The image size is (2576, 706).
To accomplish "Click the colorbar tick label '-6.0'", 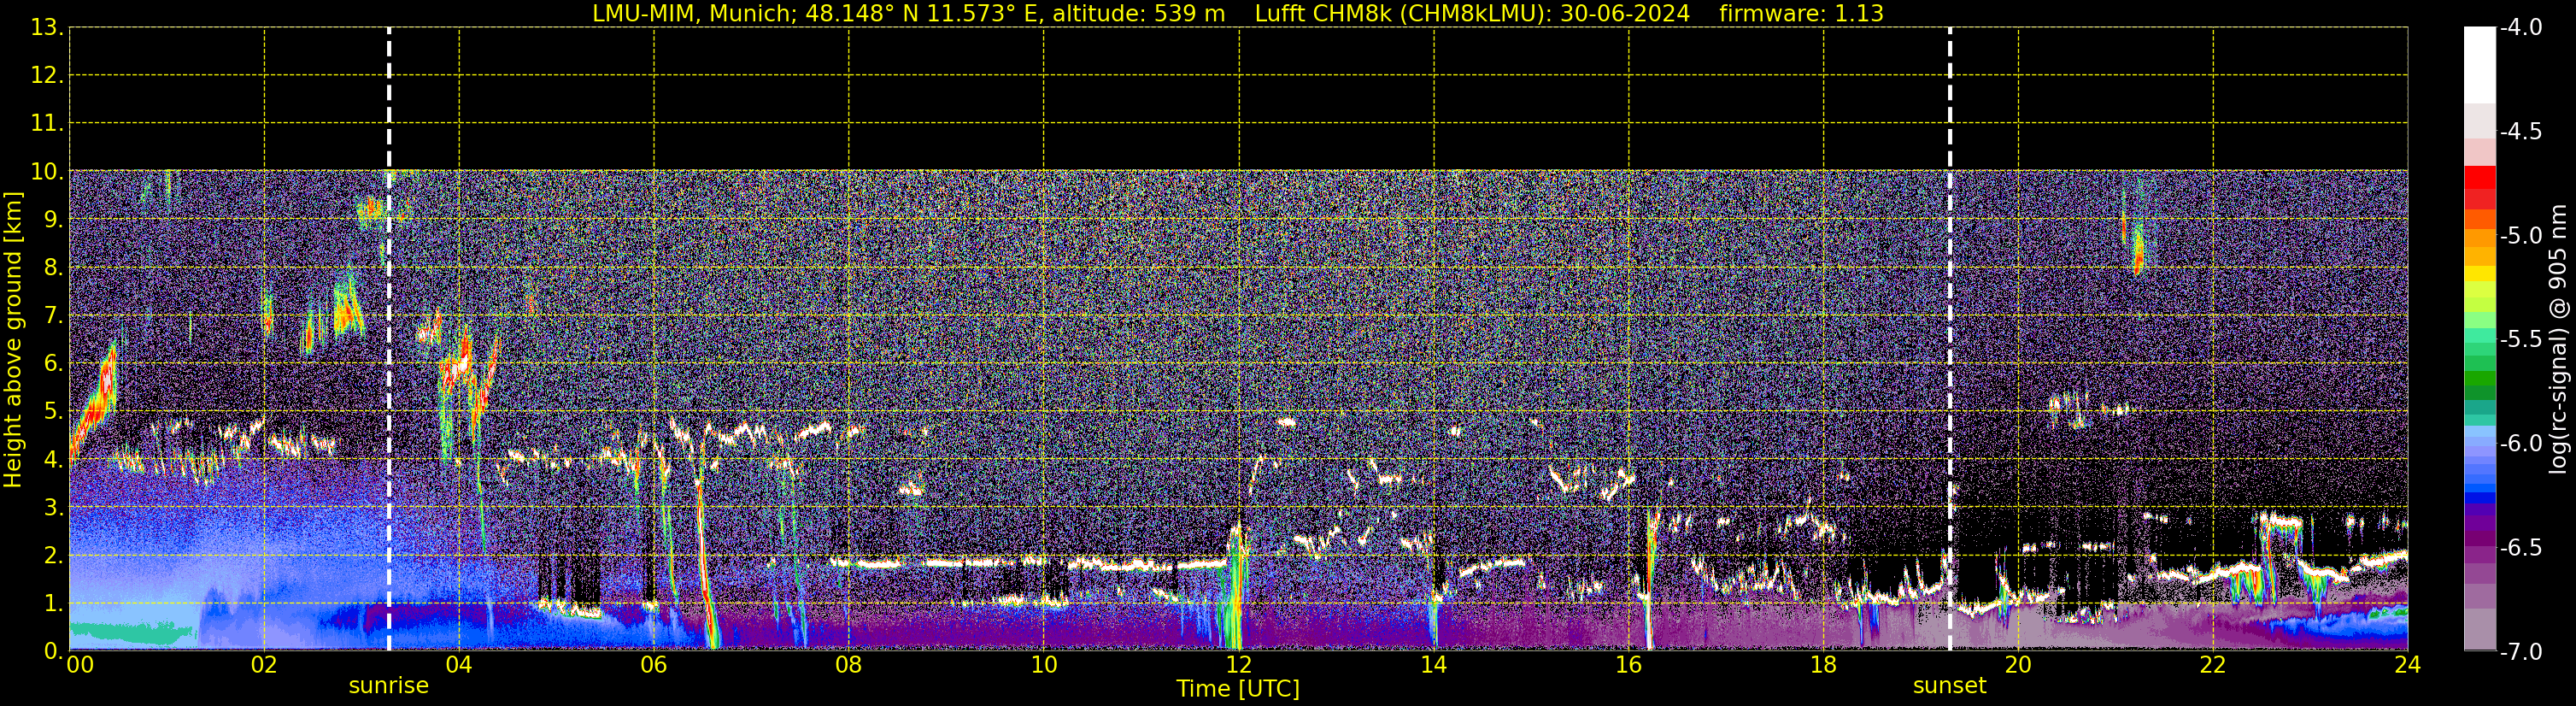I will [2521, 444].
